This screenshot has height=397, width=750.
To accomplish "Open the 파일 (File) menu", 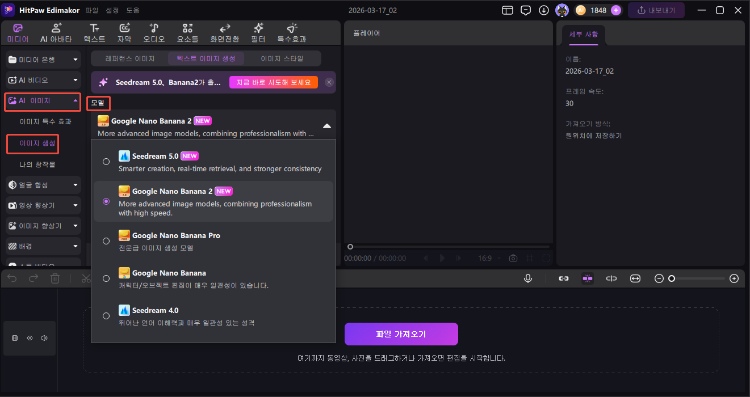I will pyautogui.click(x=91, y=10).
